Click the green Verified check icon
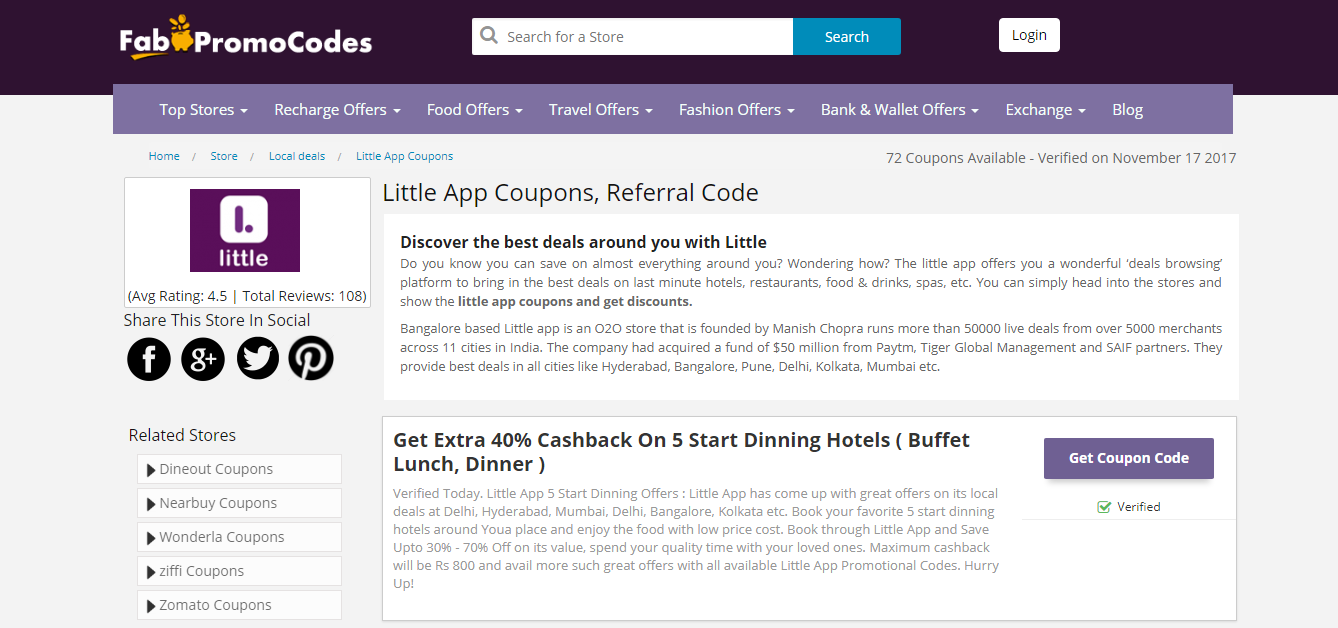This screenshot has width=1338, height=628. click(1104, 507)
